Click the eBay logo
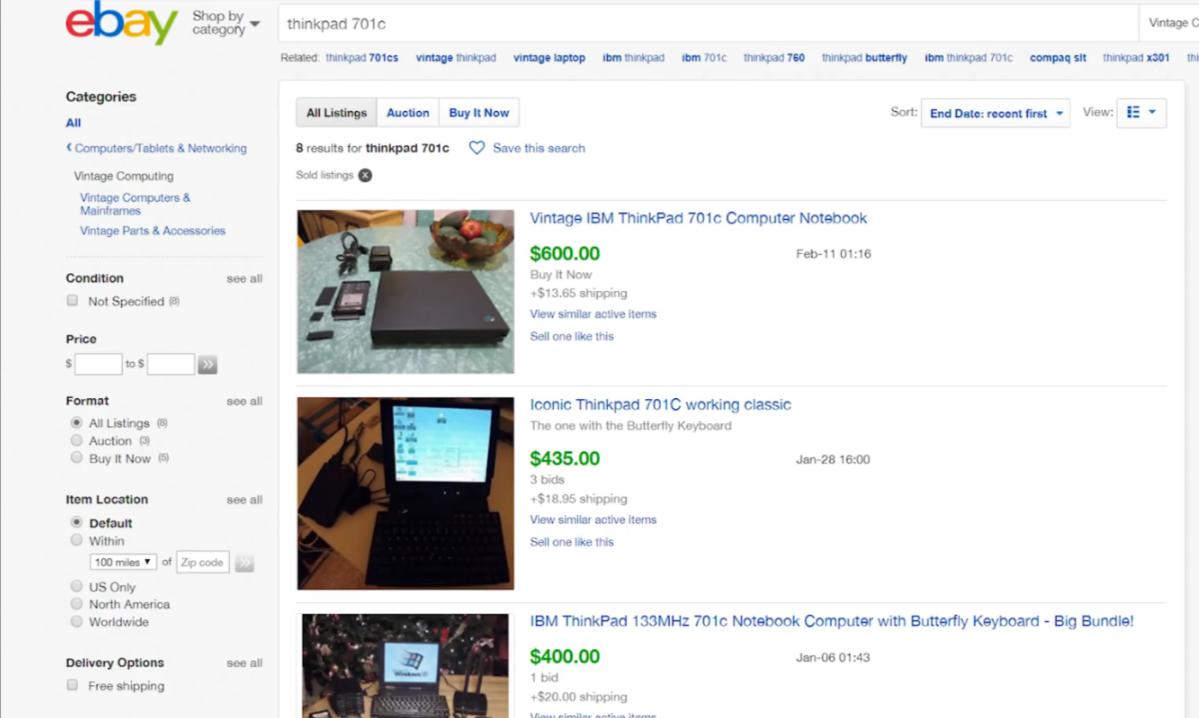Screen dimensions: 1199x718 click(x=122, y=23)
